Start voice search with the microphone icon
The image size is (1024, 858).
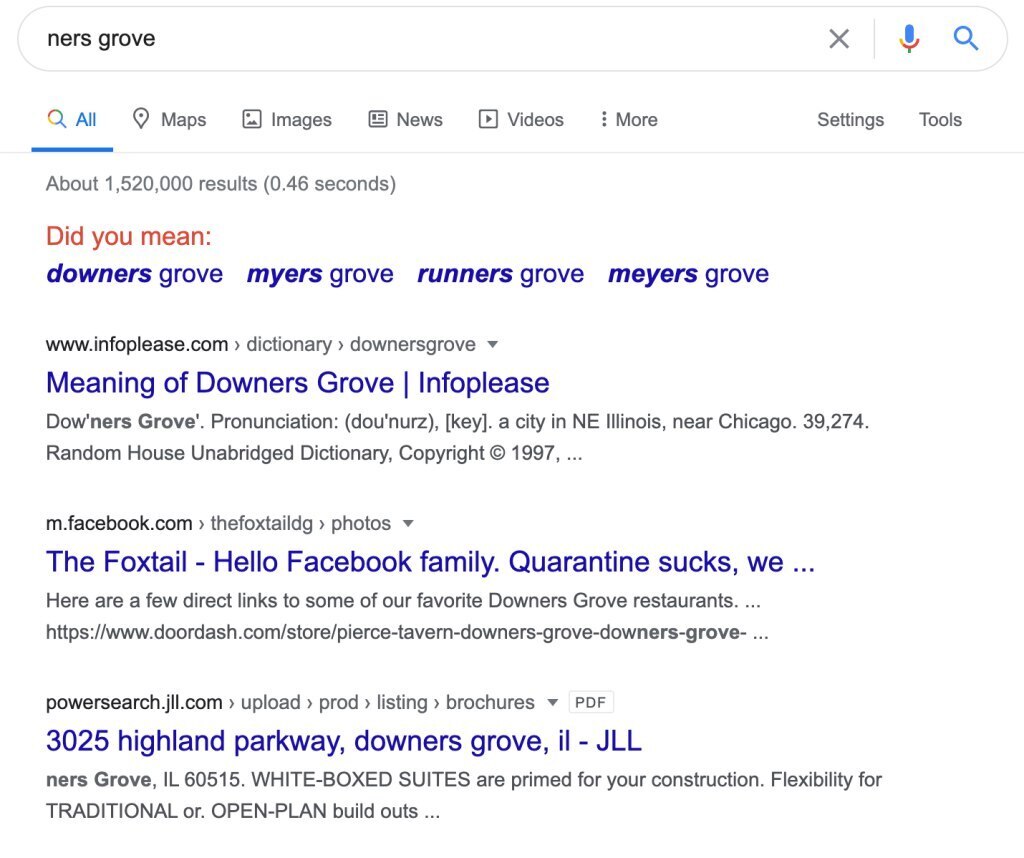click(x=909, y=39)
